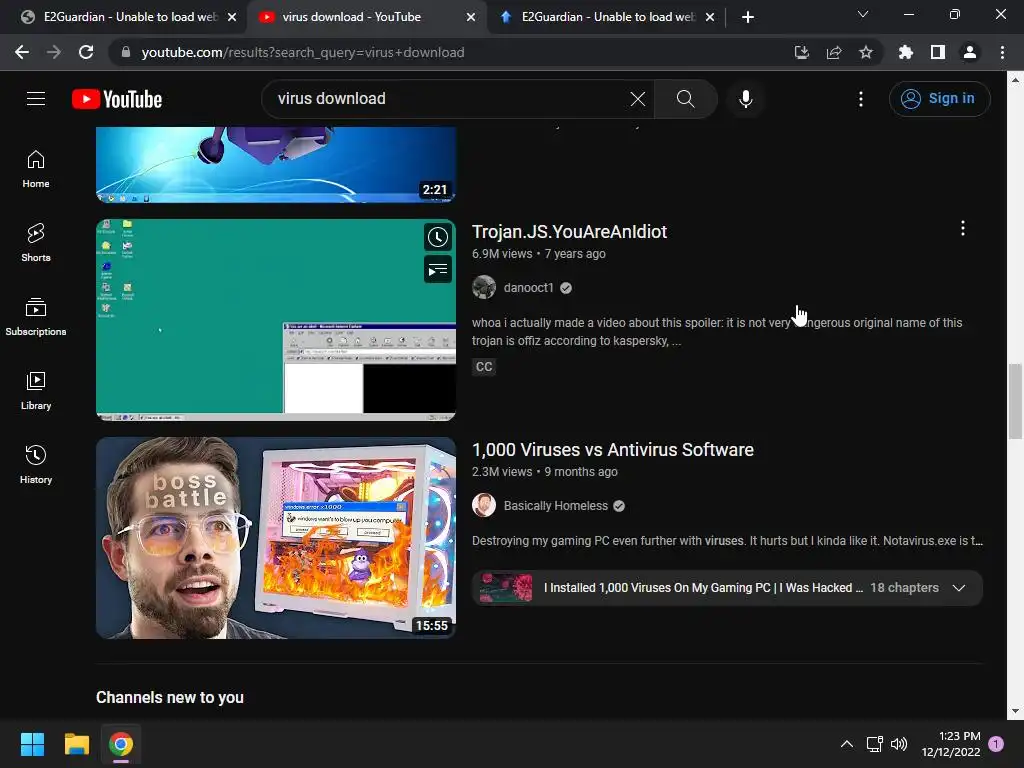The height and width of the screenshot is (768, 1024).
Task: Open options menu for Trojan.JS.YouAreAnIdiot video
Action: coord(963,228)
